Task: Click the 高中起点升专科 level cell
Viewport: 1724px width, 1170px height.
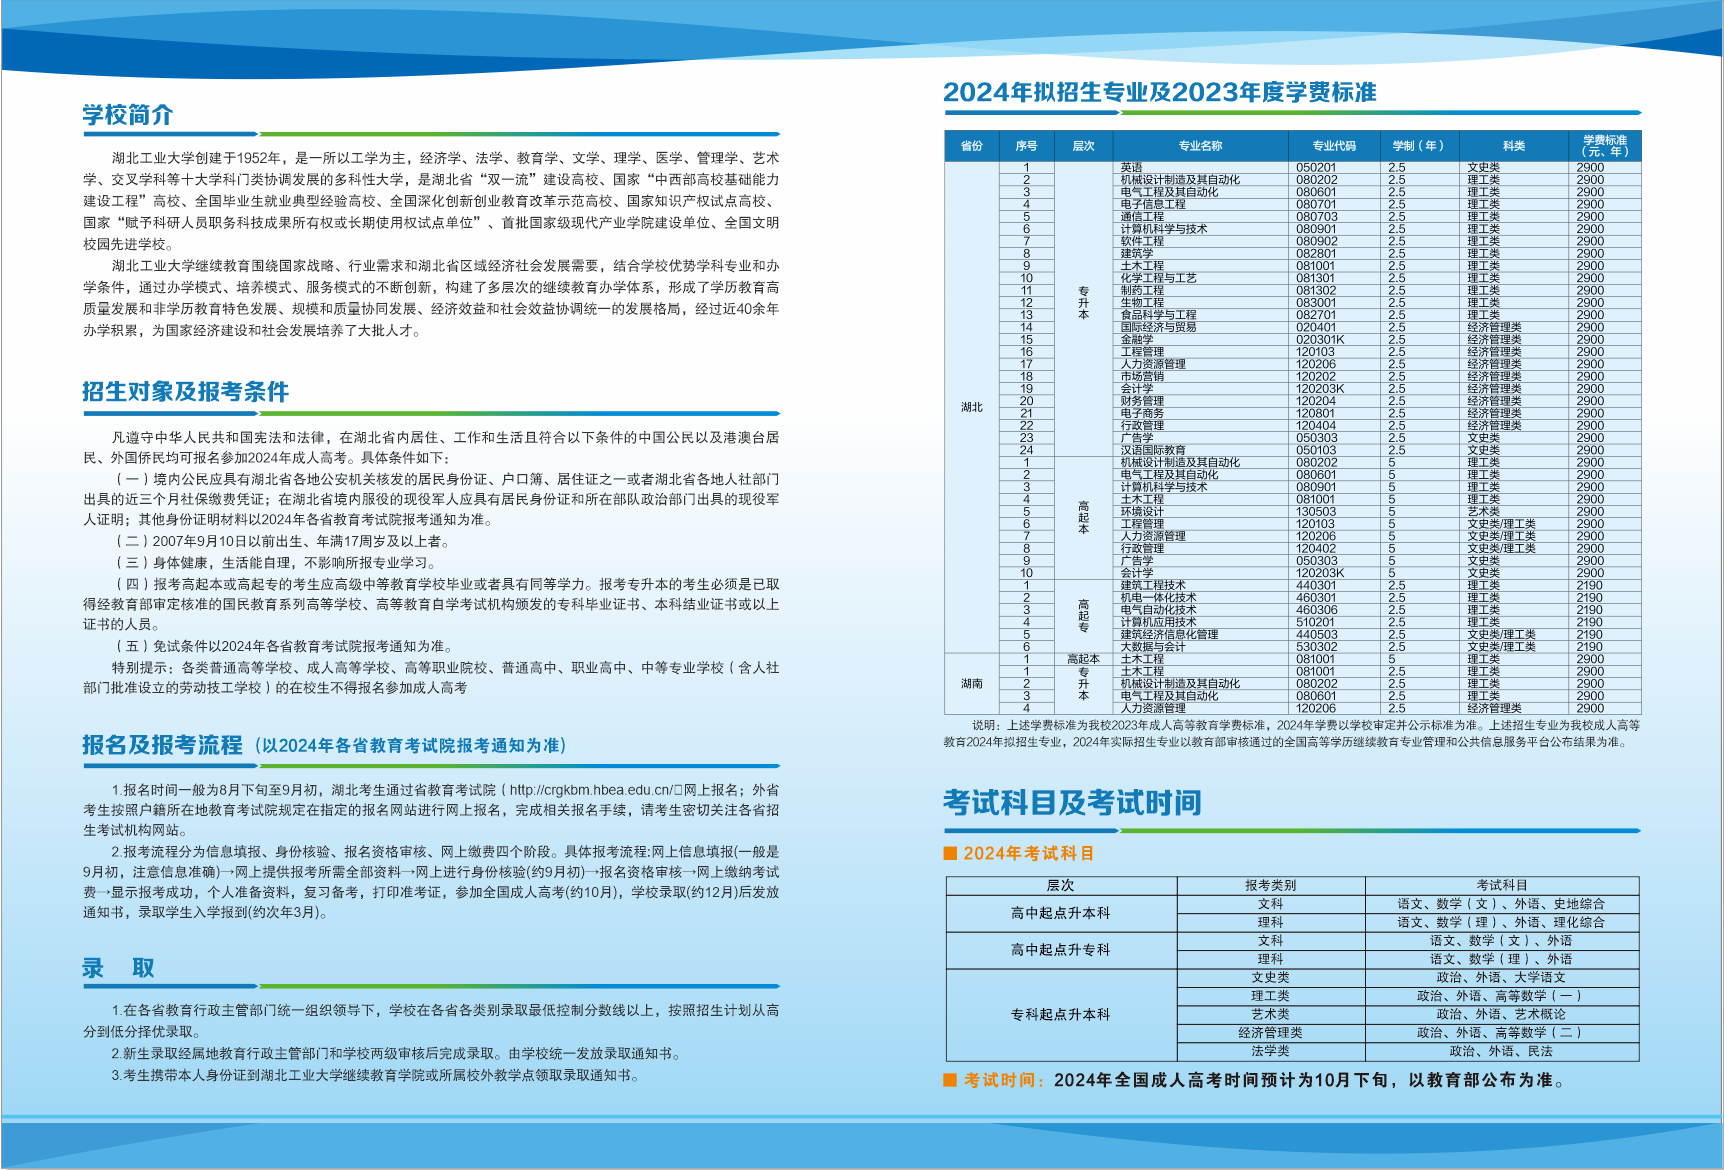Action: coord(1060,950)
